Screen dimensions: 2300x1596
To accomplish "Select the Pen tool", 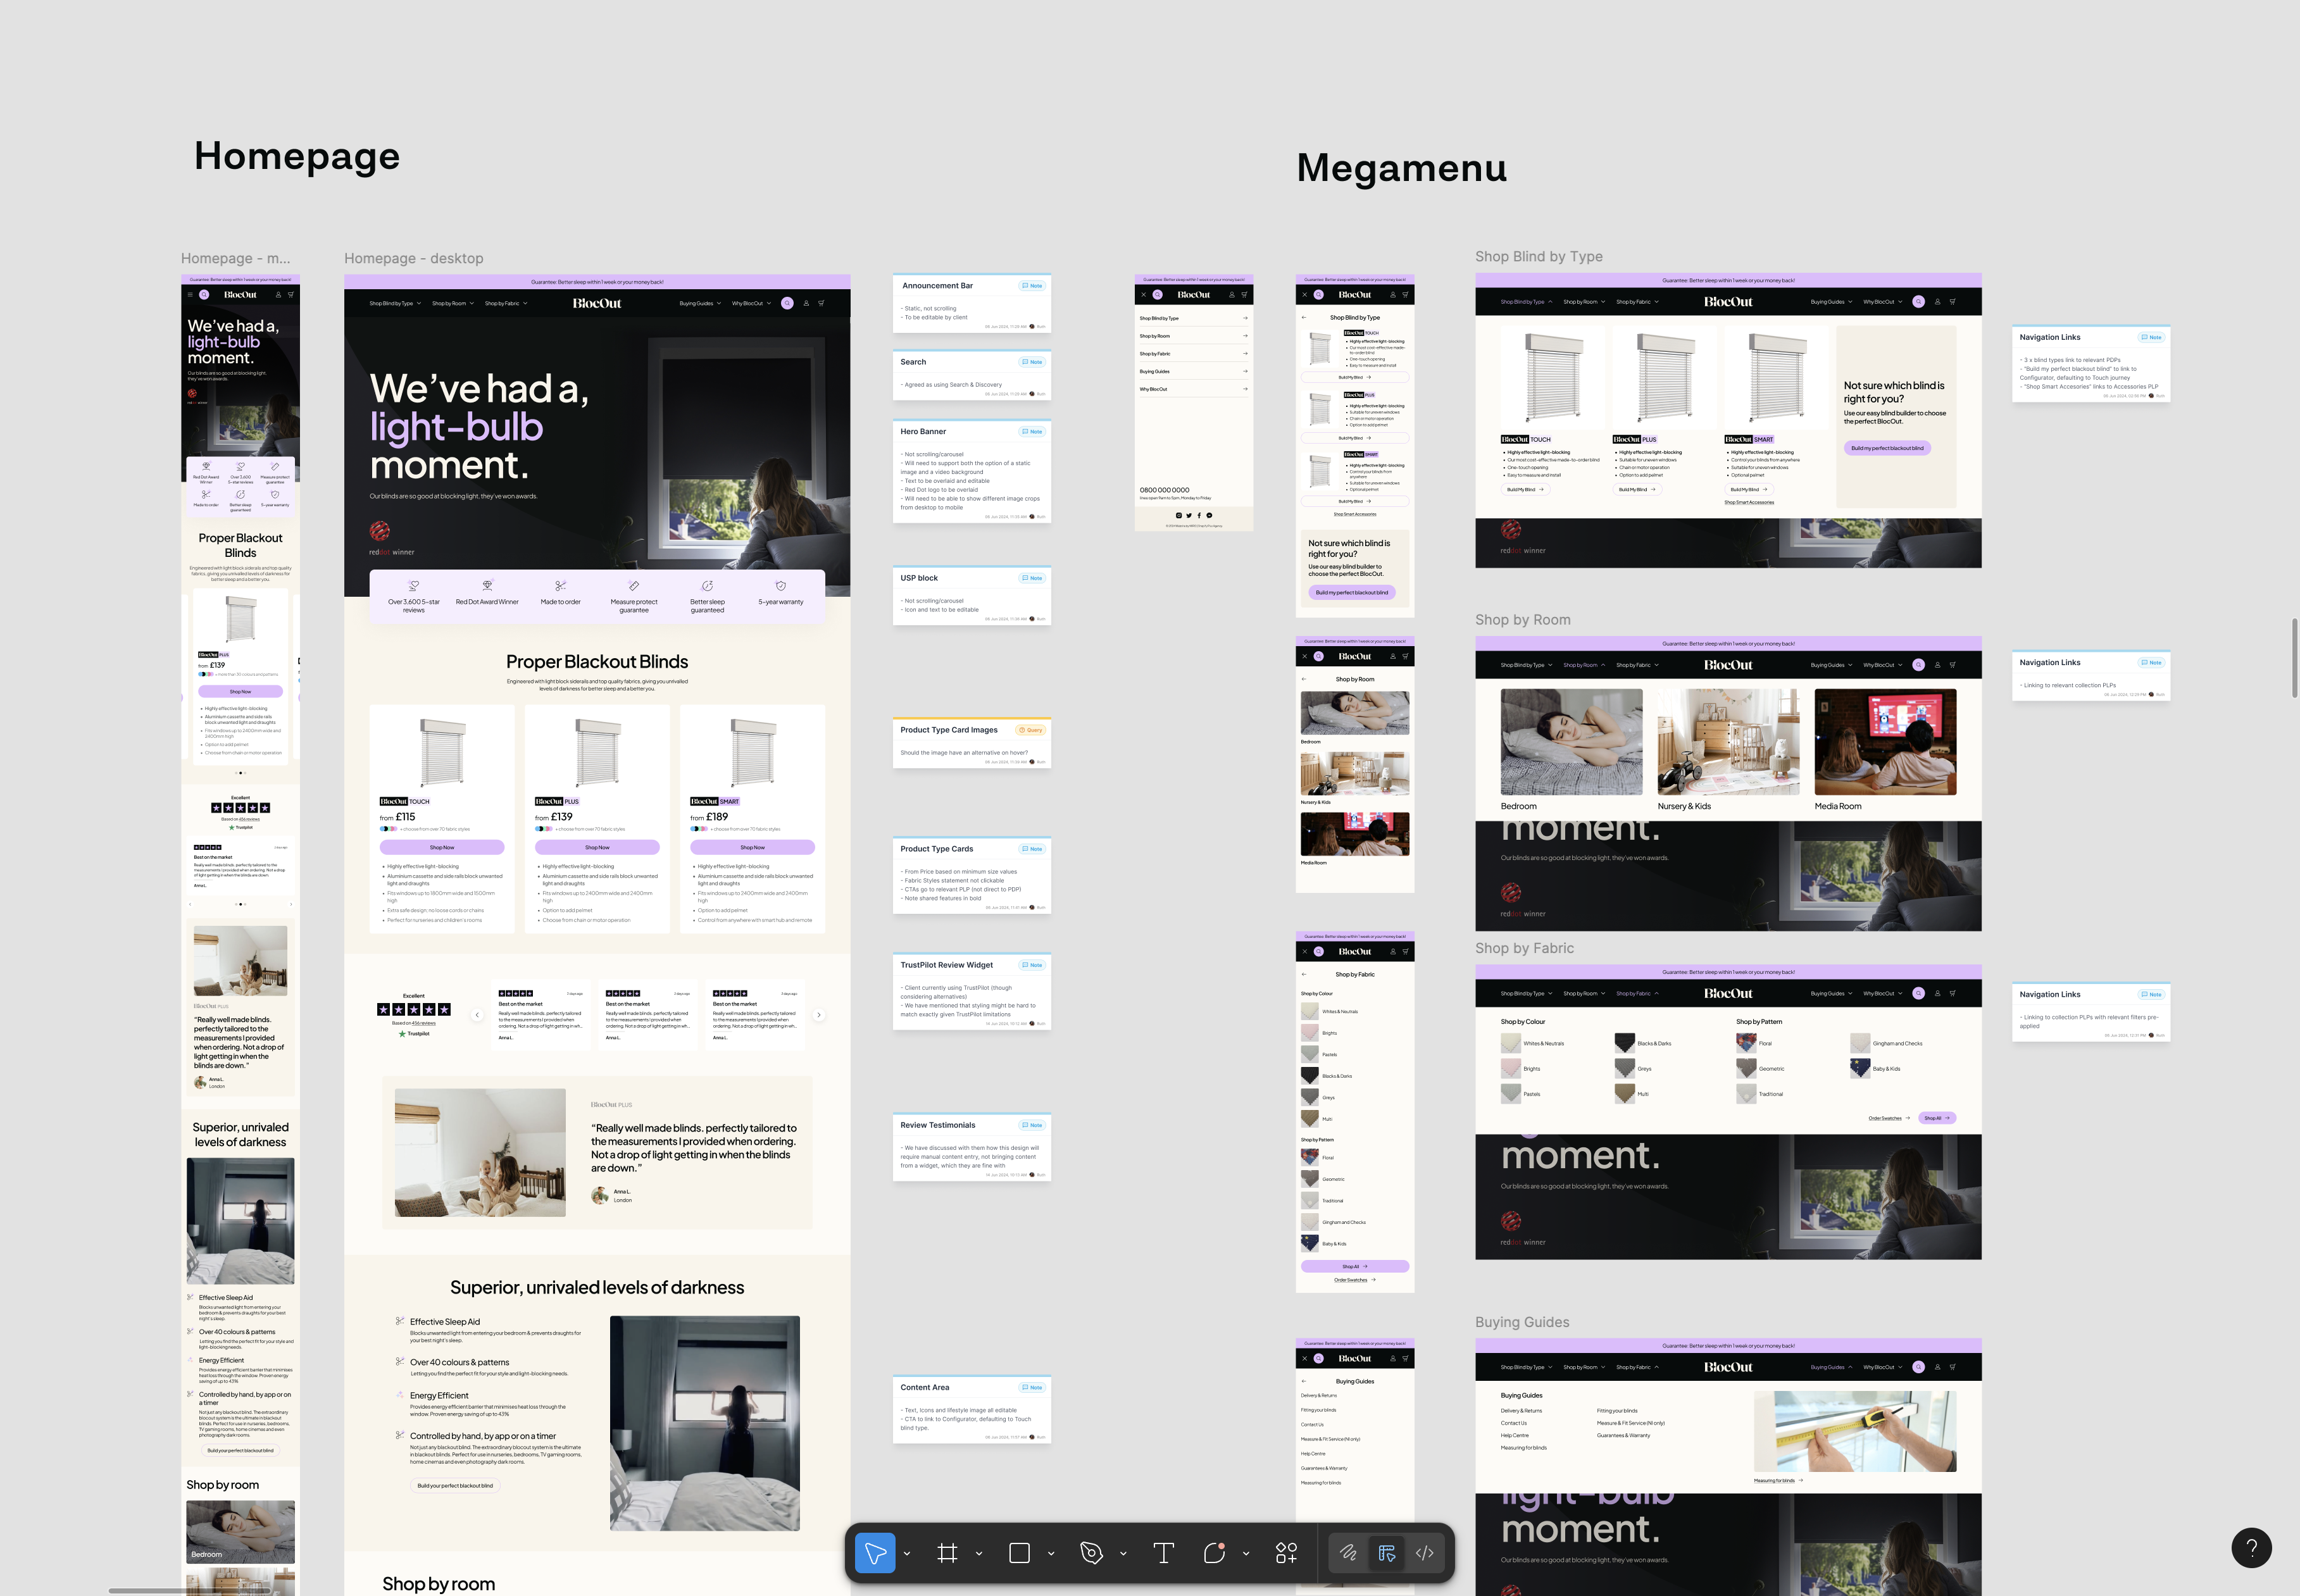I will [1091, 1553].
